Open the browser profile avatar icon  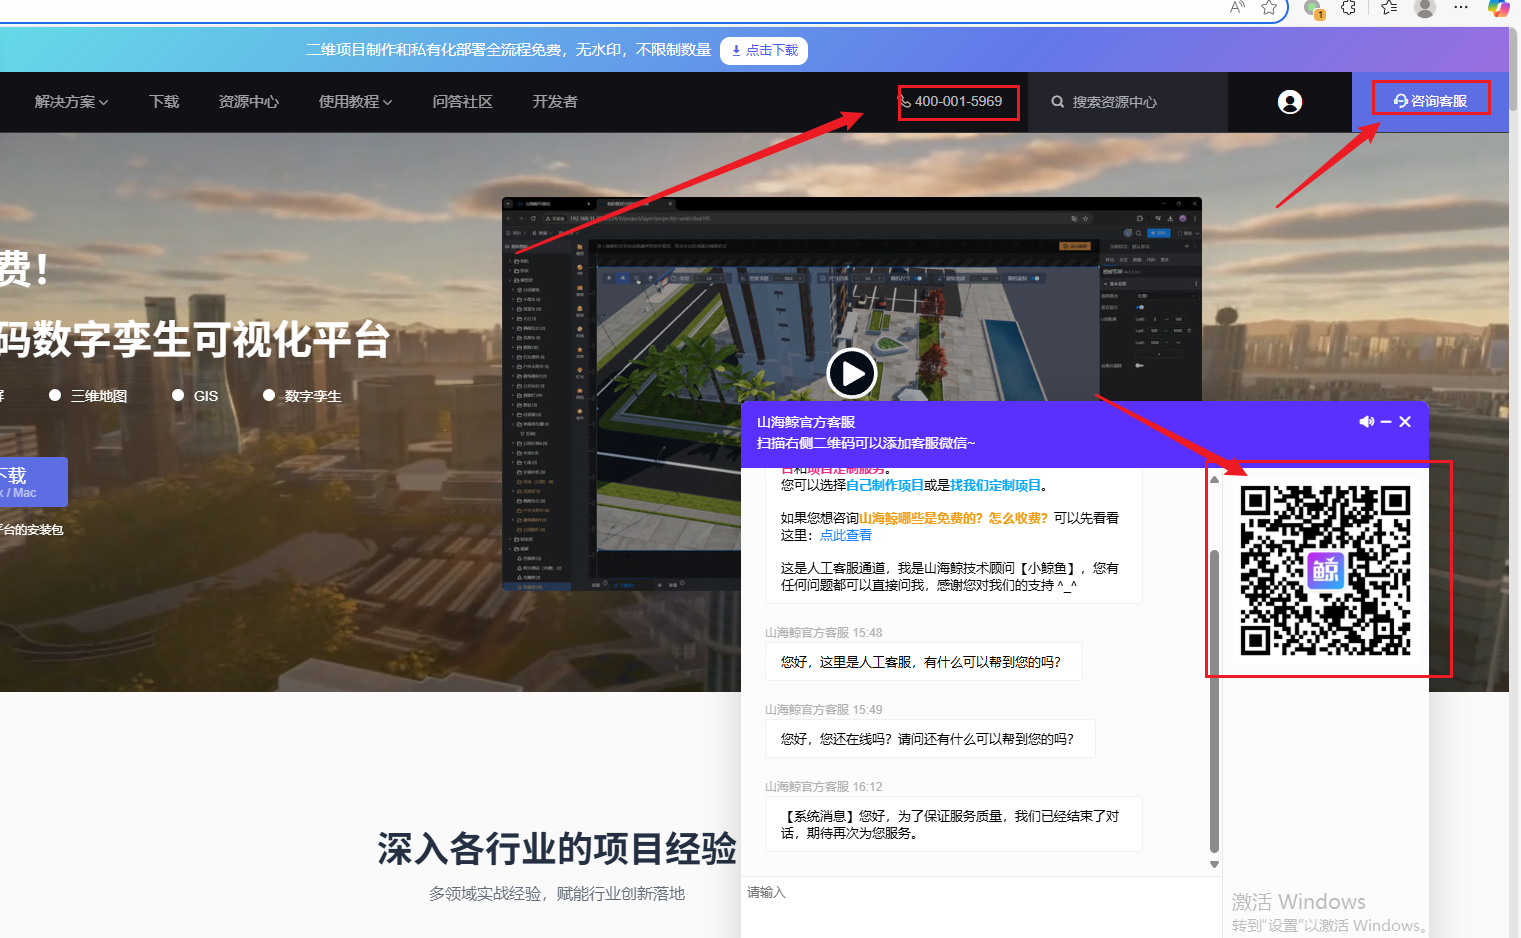point(1425,8)
